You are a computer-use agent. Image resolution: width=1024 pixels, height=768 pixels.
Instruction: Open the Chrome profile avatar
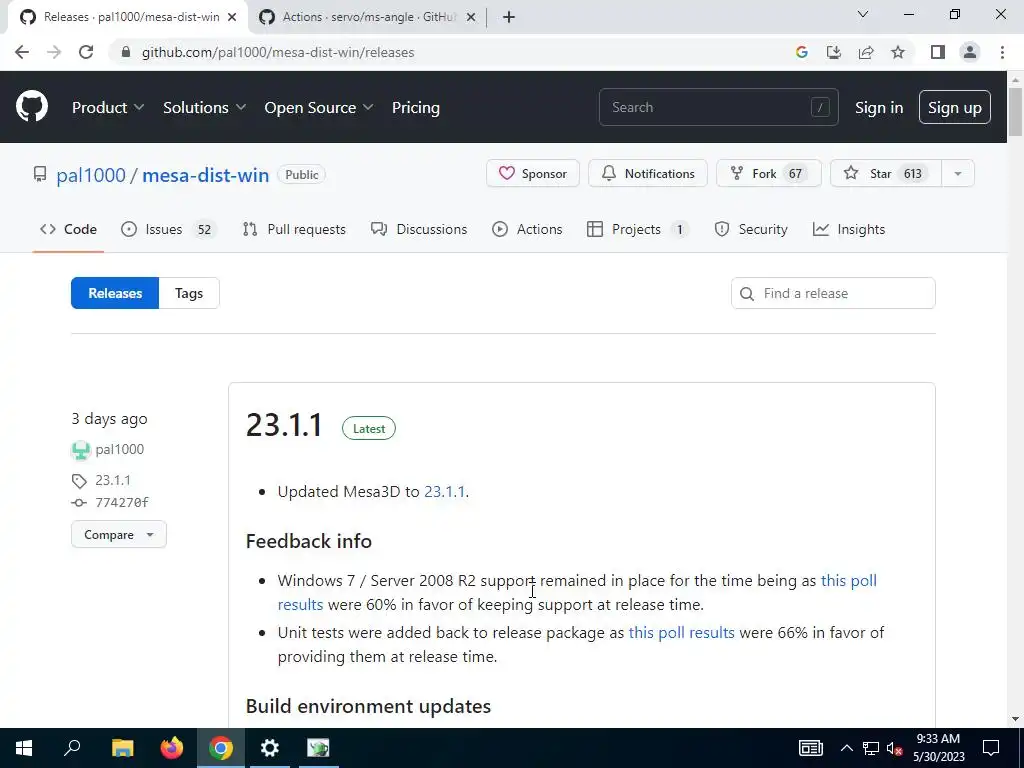[970, 52]
